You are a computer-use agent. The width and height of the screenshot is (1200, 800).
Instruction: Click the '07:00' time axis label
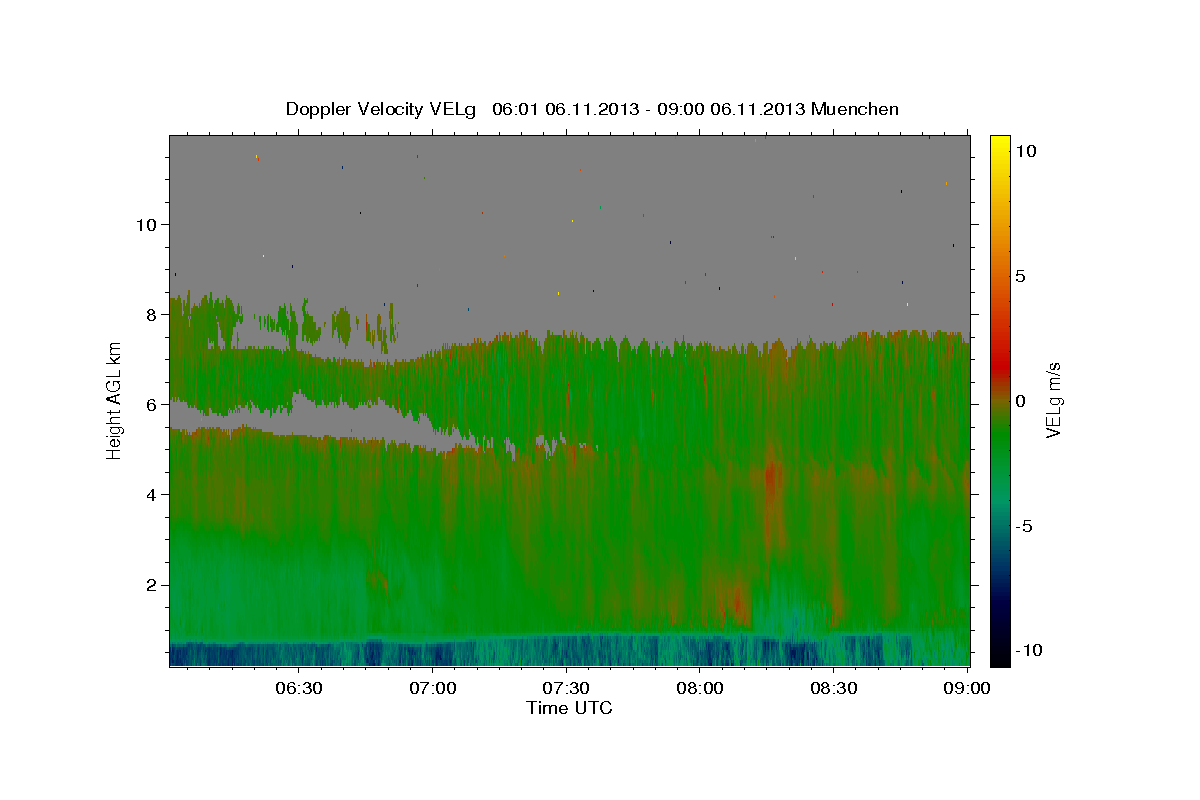pyautogui.click(x=433, y=688)
